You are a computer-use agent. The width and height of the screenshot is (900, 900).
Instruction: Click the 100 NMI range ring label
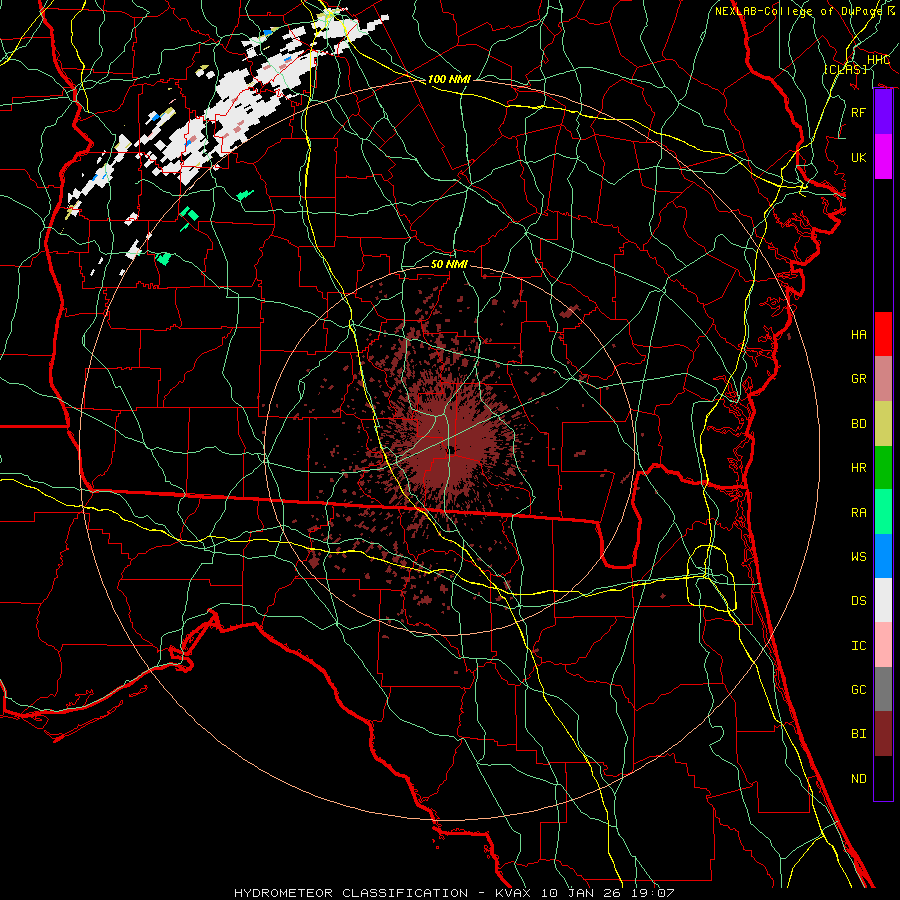449,79
